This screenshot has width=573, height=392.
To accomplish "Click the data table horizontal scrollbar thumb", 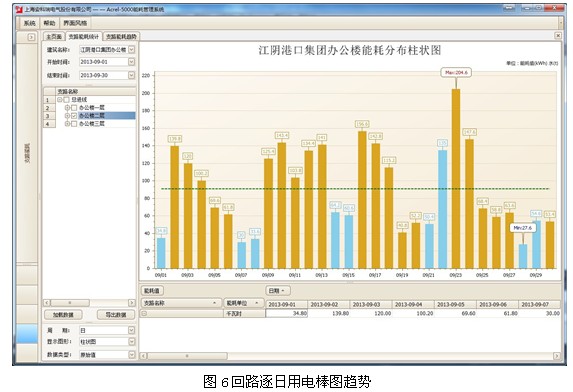I will click(187, 355).
